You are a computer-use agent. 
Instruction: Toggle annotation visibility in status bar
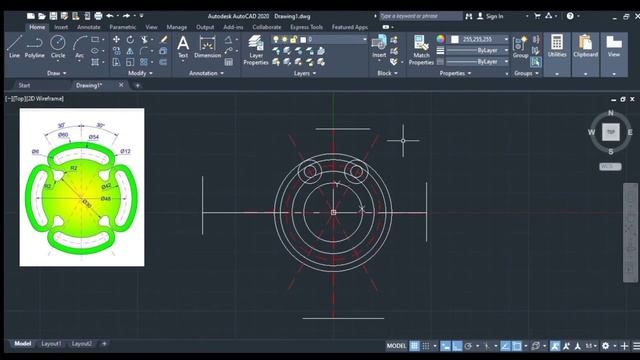coord(555,346)
